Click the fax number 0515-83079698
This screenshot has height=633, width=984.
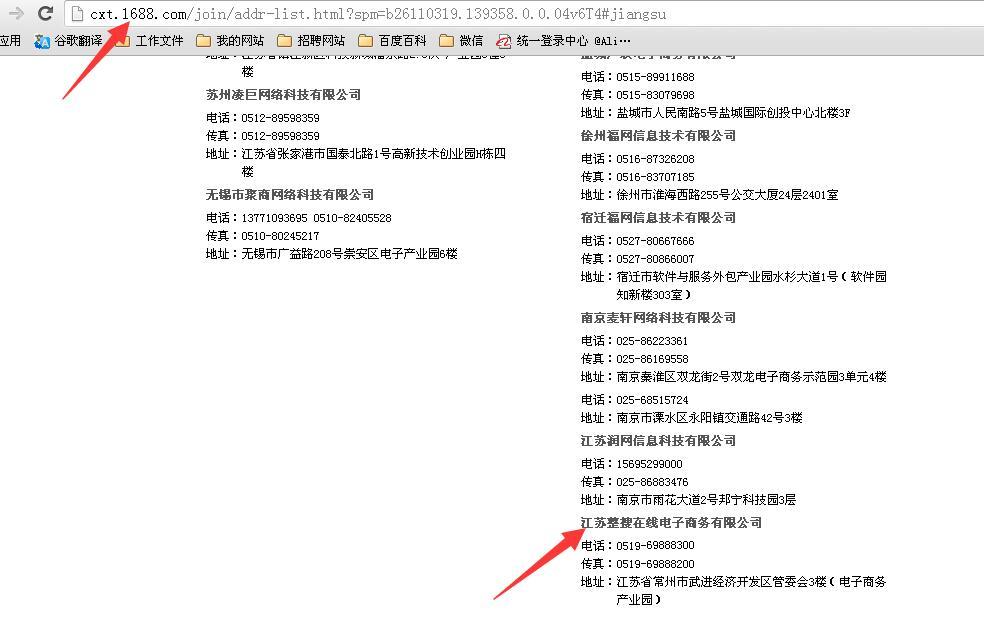click(655, 95)
